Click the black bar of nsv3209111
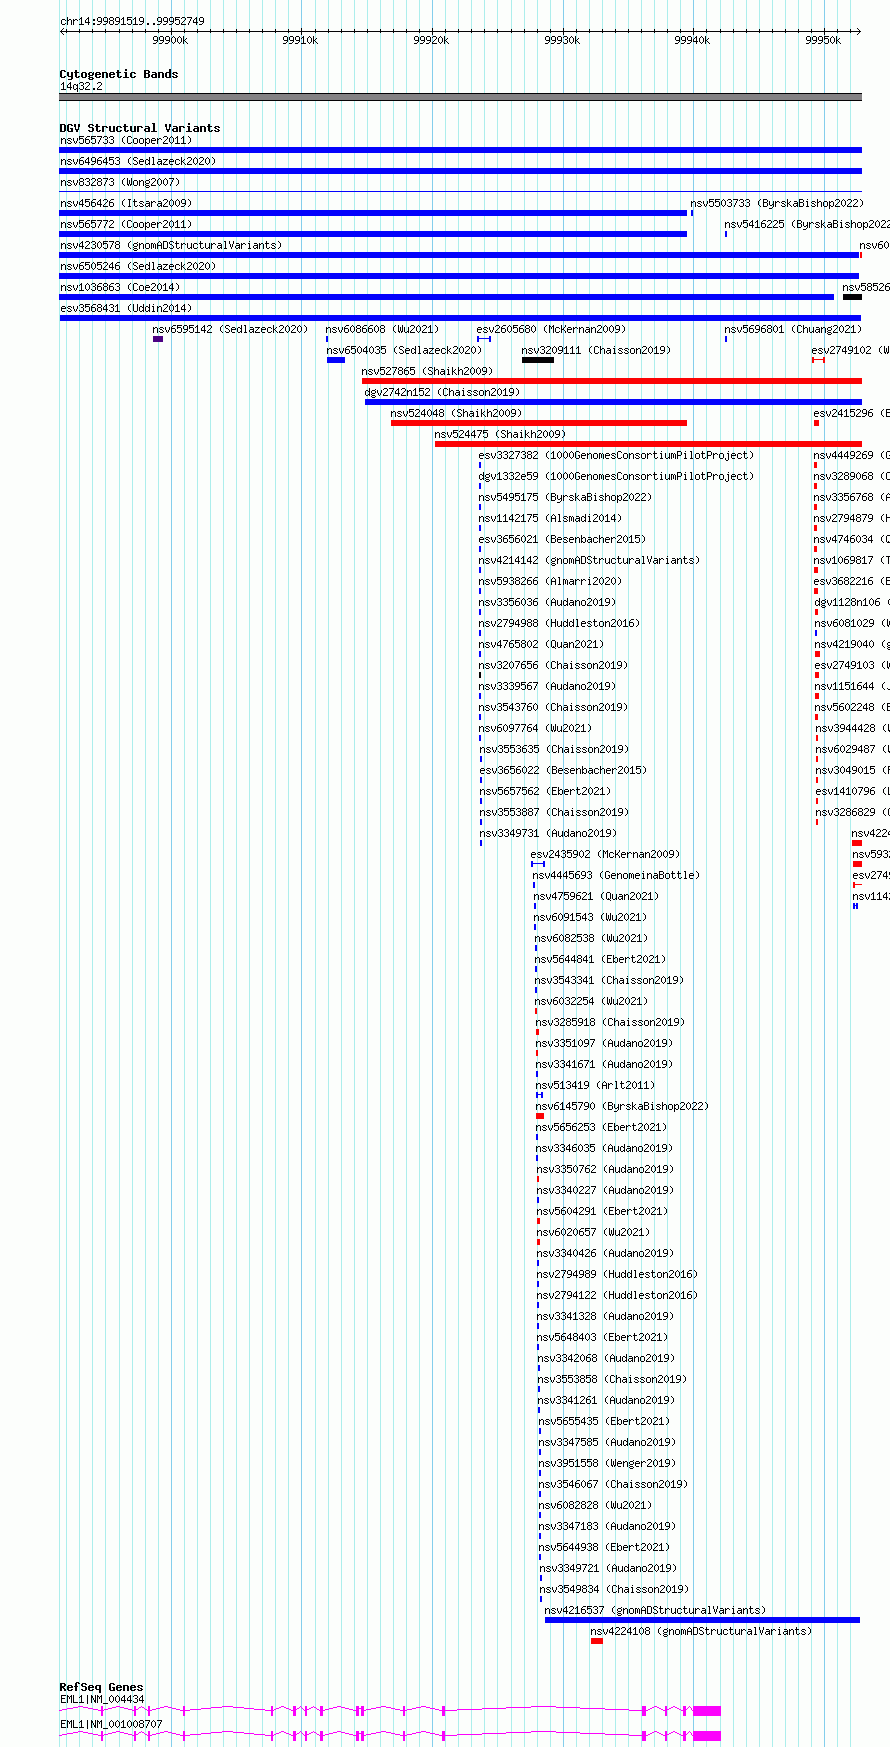Image resolution: width=890 pixels, height=1747 pixels. tap(537, 360)
